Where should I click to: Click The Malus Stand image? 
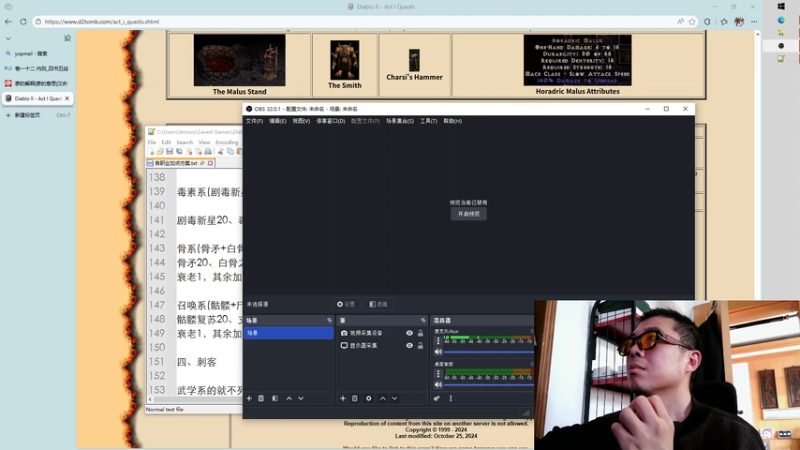239,60
